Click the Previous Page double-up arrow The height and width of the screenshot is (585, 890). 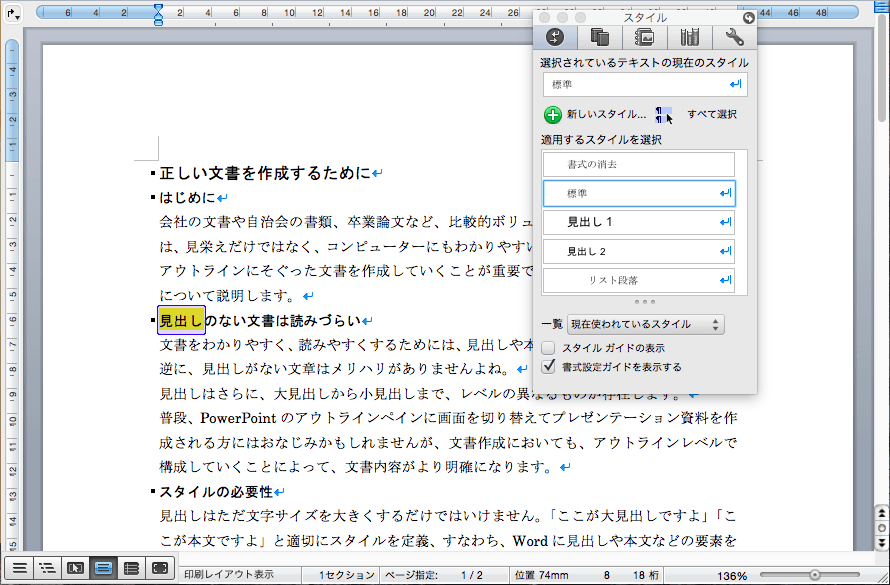click(881, 514)
